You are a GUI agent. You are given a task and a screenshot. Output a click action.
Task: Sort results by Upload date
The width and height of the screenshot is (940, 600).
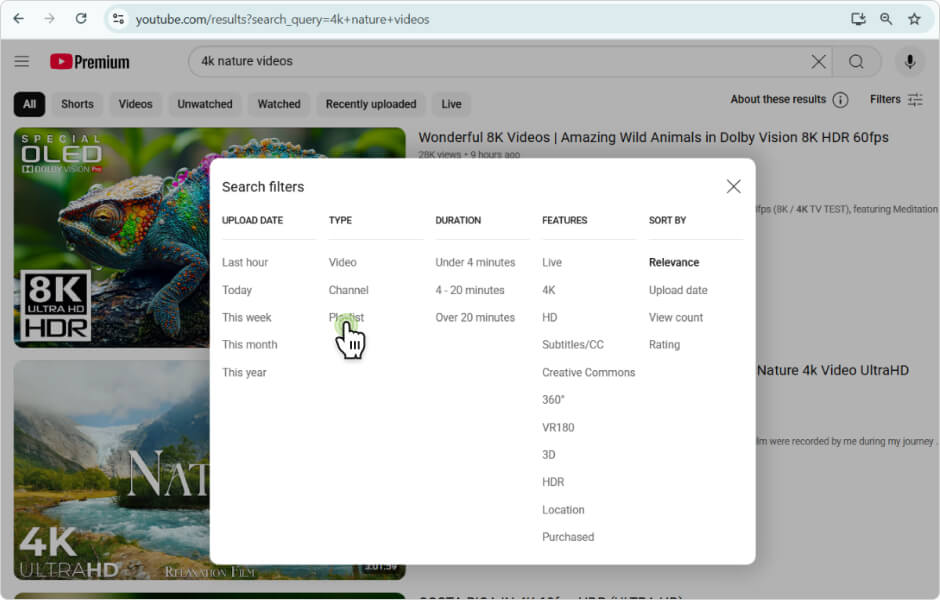coord(678,290)
